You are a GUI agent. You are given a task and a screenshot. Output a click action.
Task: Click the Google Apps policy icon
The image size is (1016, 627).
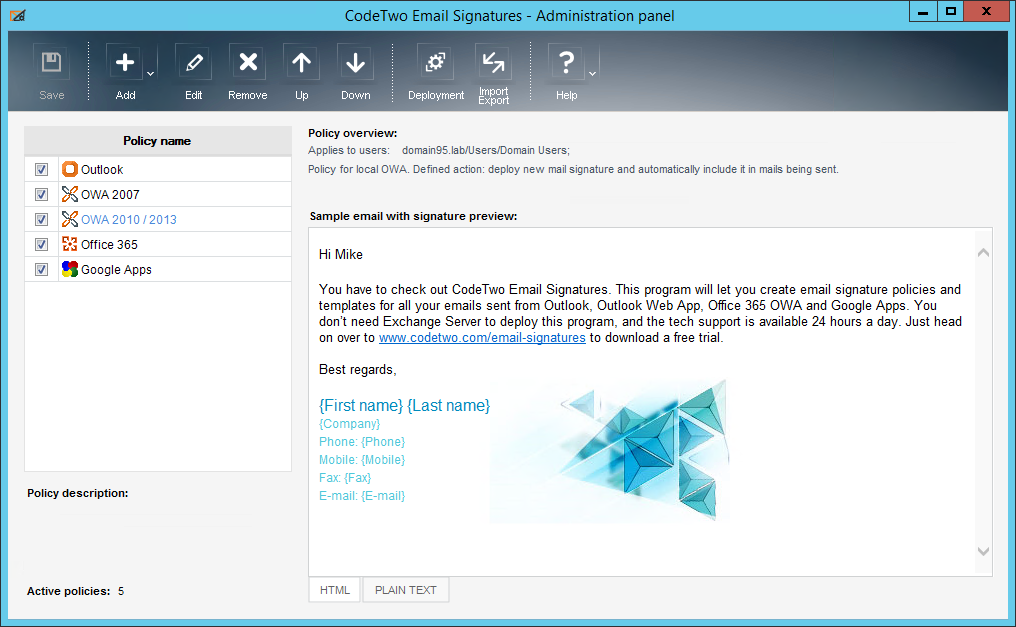coord(69,269)
